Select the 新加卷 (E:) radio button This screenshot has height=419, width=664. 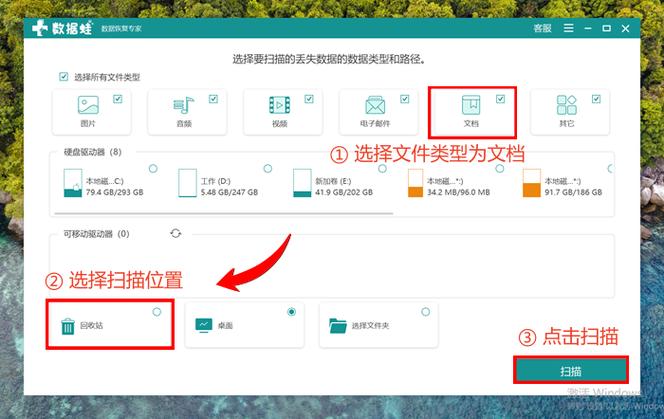[382, 169]
